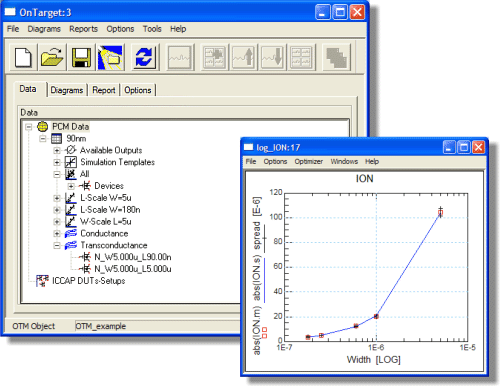Select the N_W5.000u_L5.000u tree item
This screenshot has height=387, width=501.
(x=133, y=269)
